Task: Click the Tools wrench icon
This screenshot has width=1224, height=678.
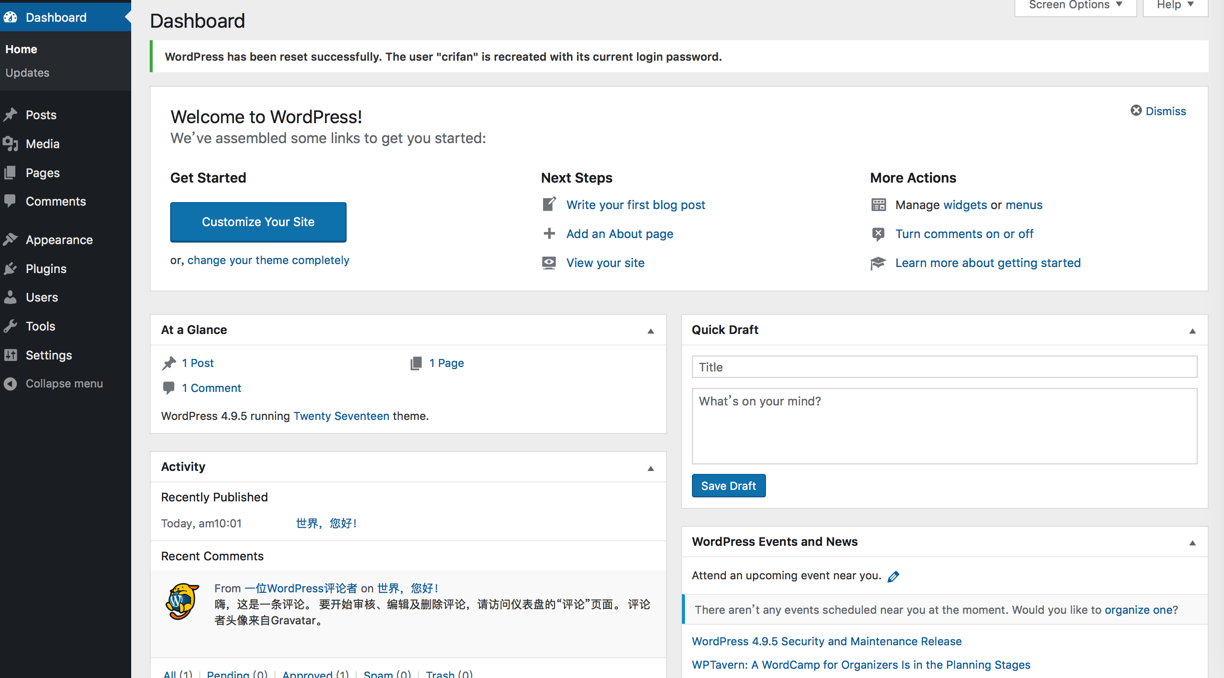Action: pos(11,326)
